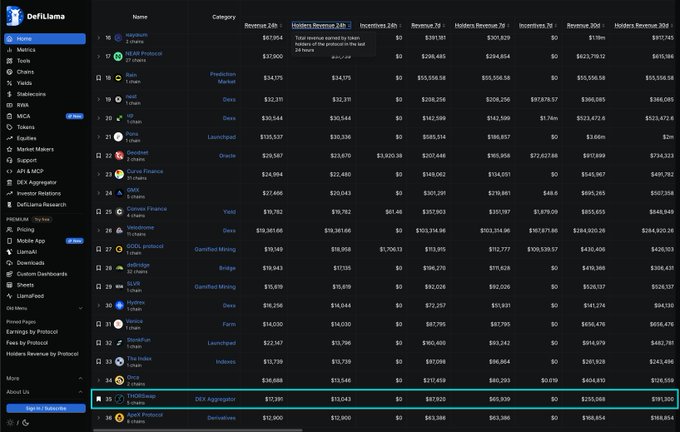Click the Support headset icon
Image resolution: width=680 pixels, height=432 pixels.
10,160
